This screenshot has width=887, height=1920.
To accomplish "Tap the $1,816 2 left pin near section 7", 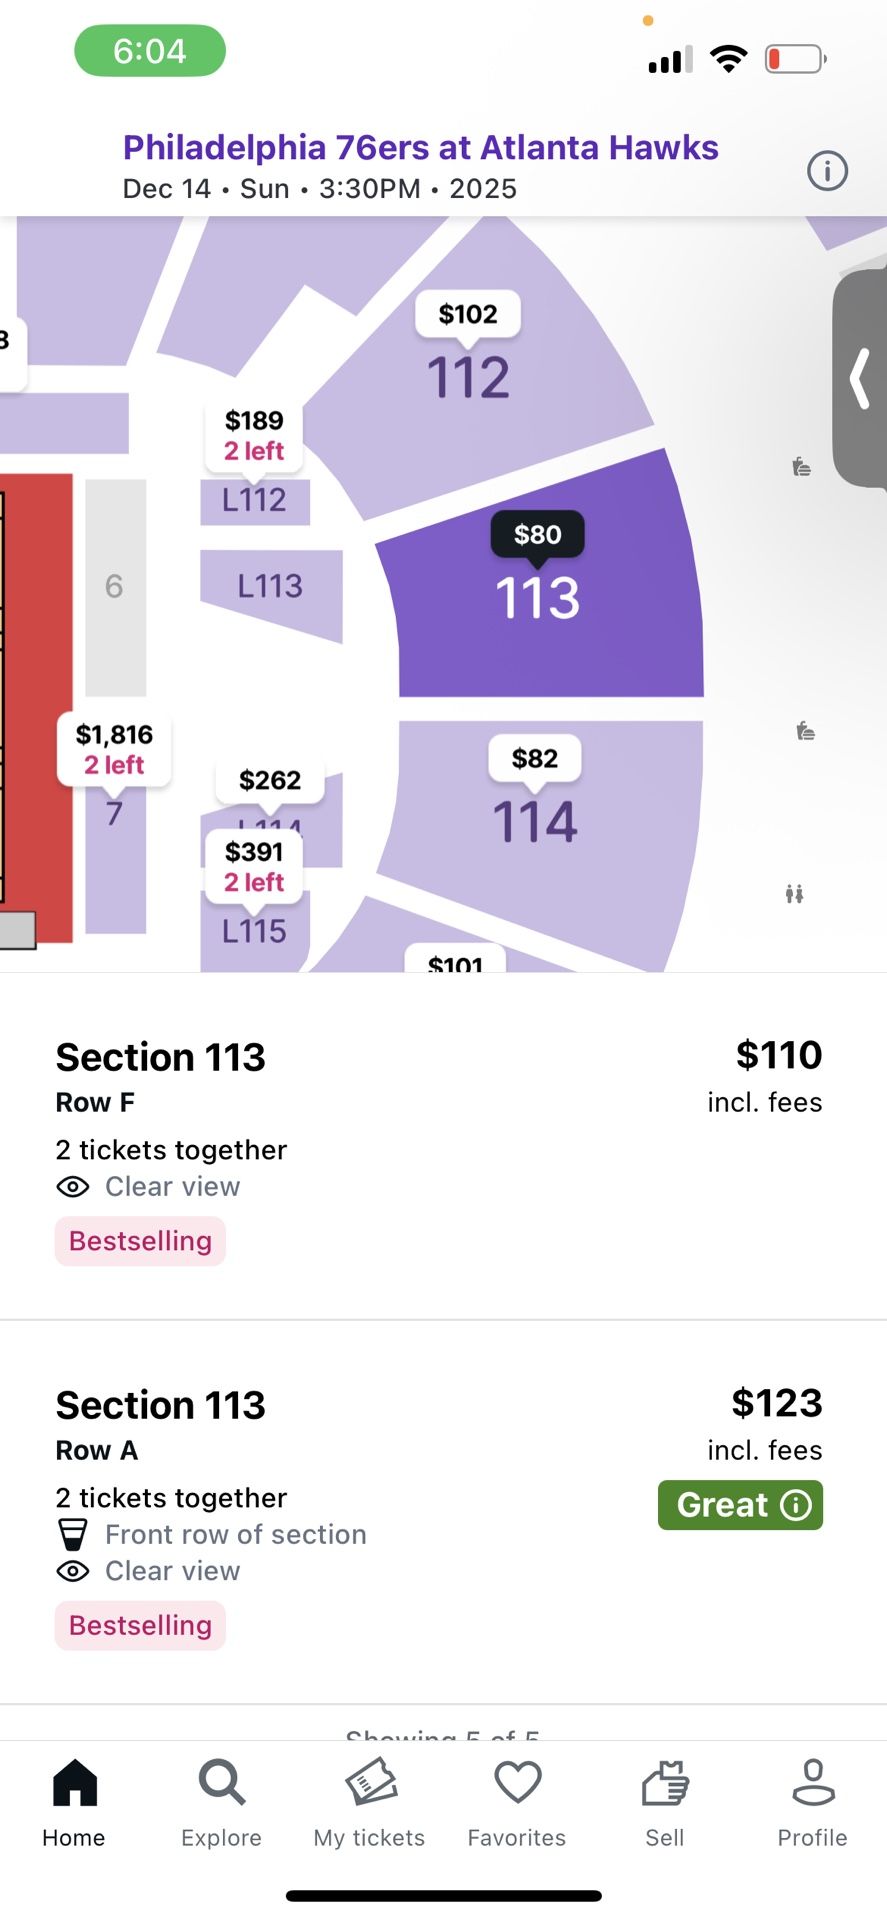I will coord(114,749).
